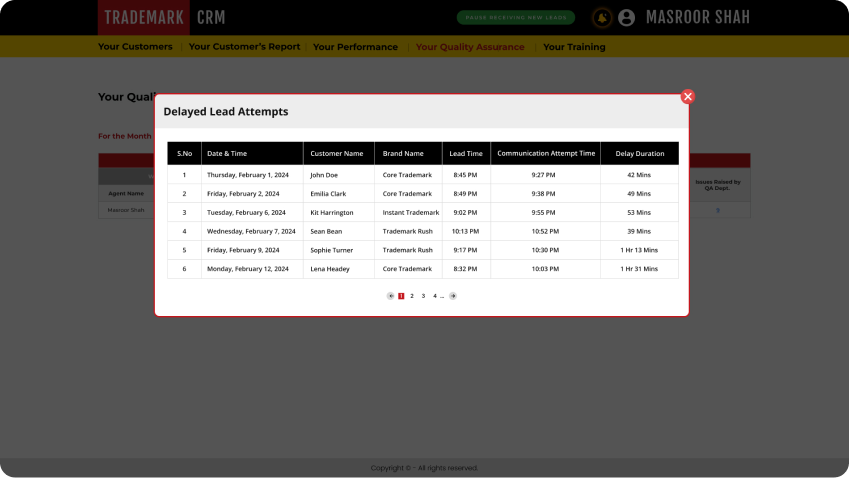Image resolution: width=849 pixels, height=478 pixels.
Task: Open the user profile avatar icon
Action: [627, 18]
